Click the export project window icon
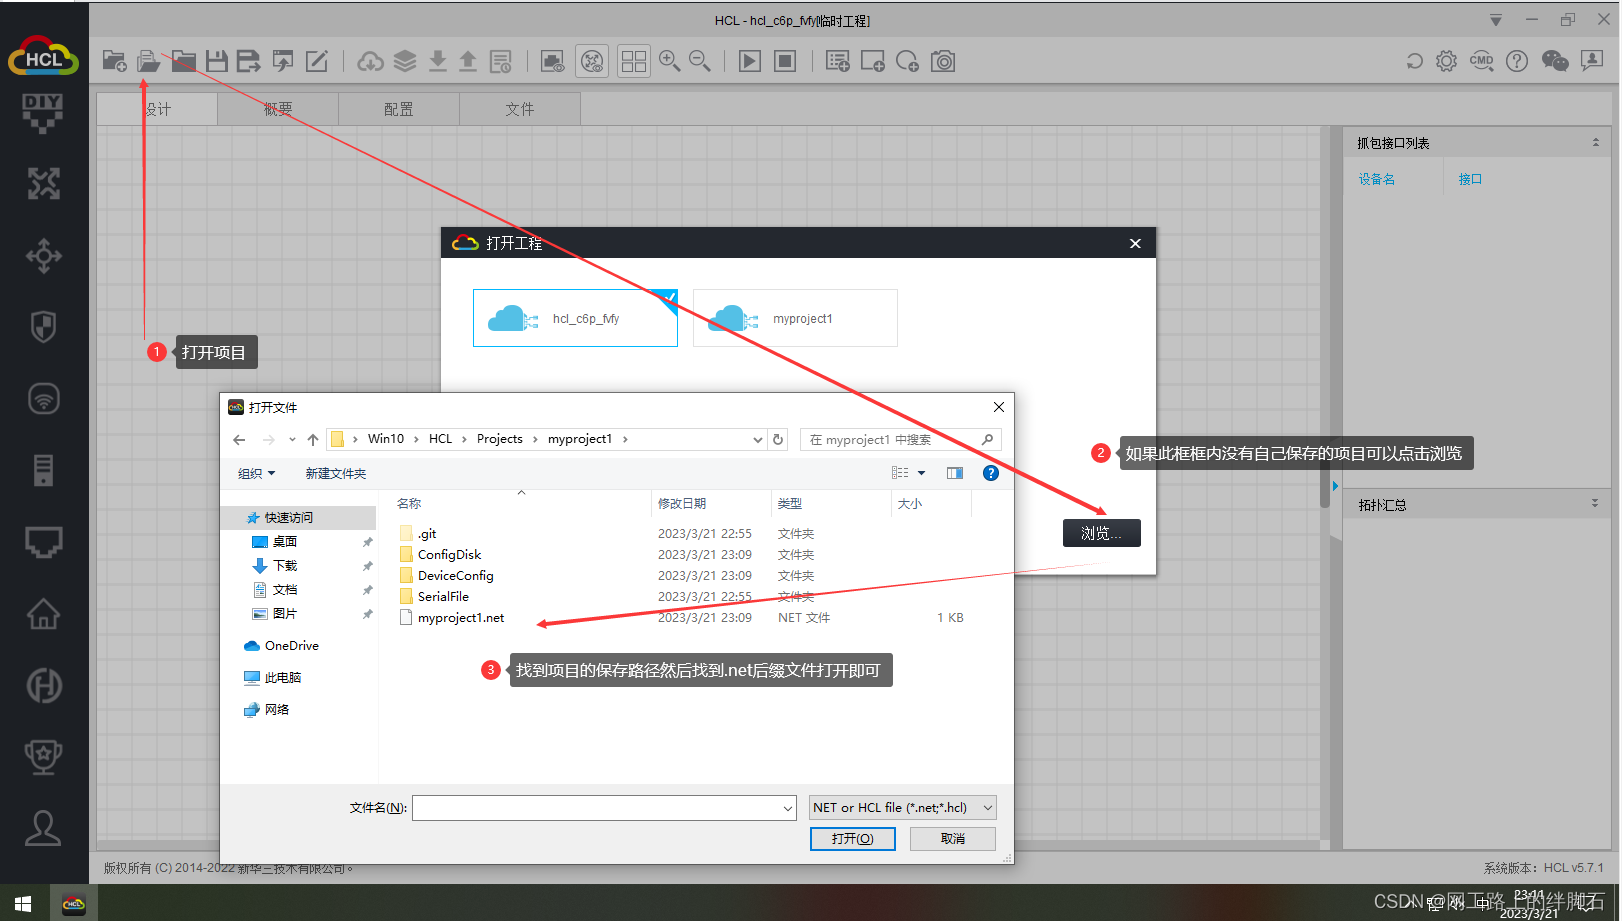Screen dimensions: 1622x921 [283, 61]
